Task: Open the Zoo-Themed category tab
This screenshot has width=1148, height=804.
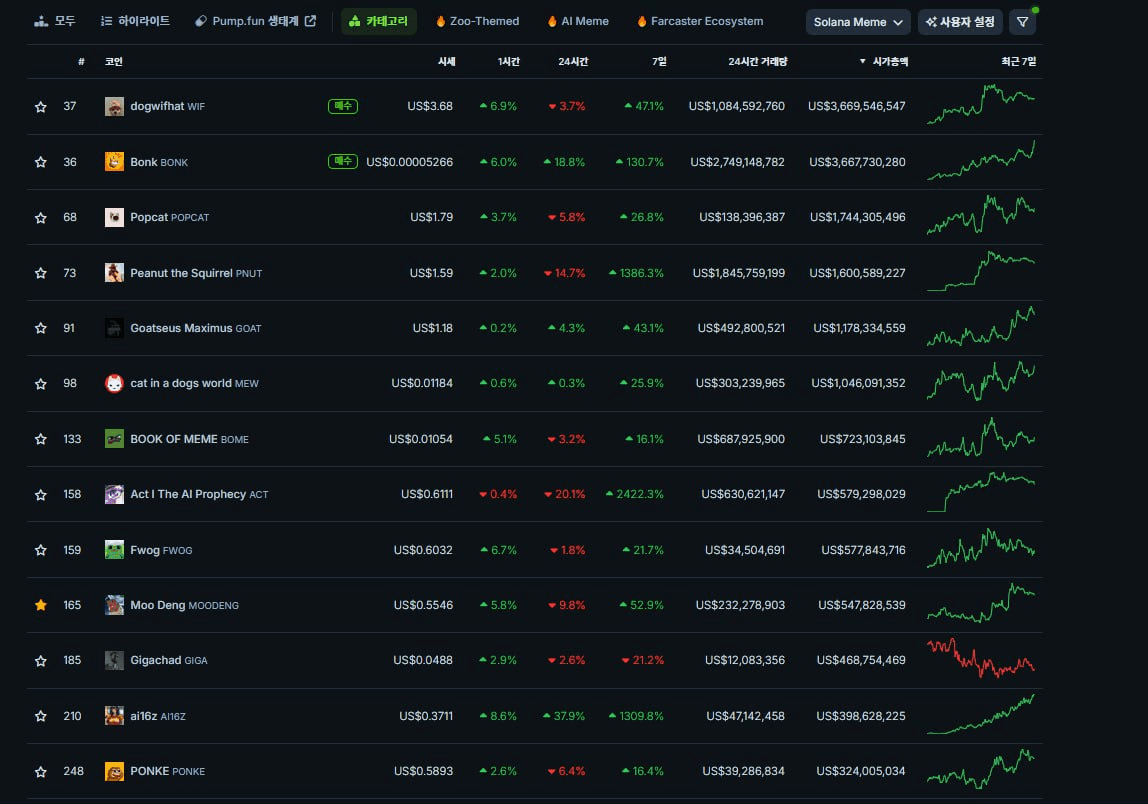Action: 477,21
